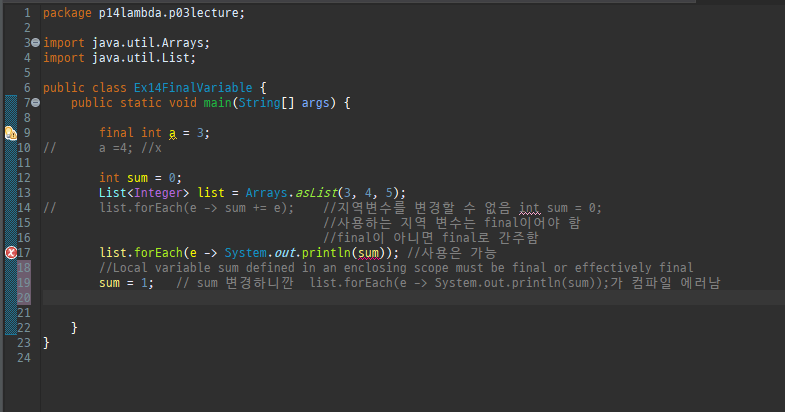Click the List<Integer> type on line 13
785x412 pixels.
tap(144, 193)
